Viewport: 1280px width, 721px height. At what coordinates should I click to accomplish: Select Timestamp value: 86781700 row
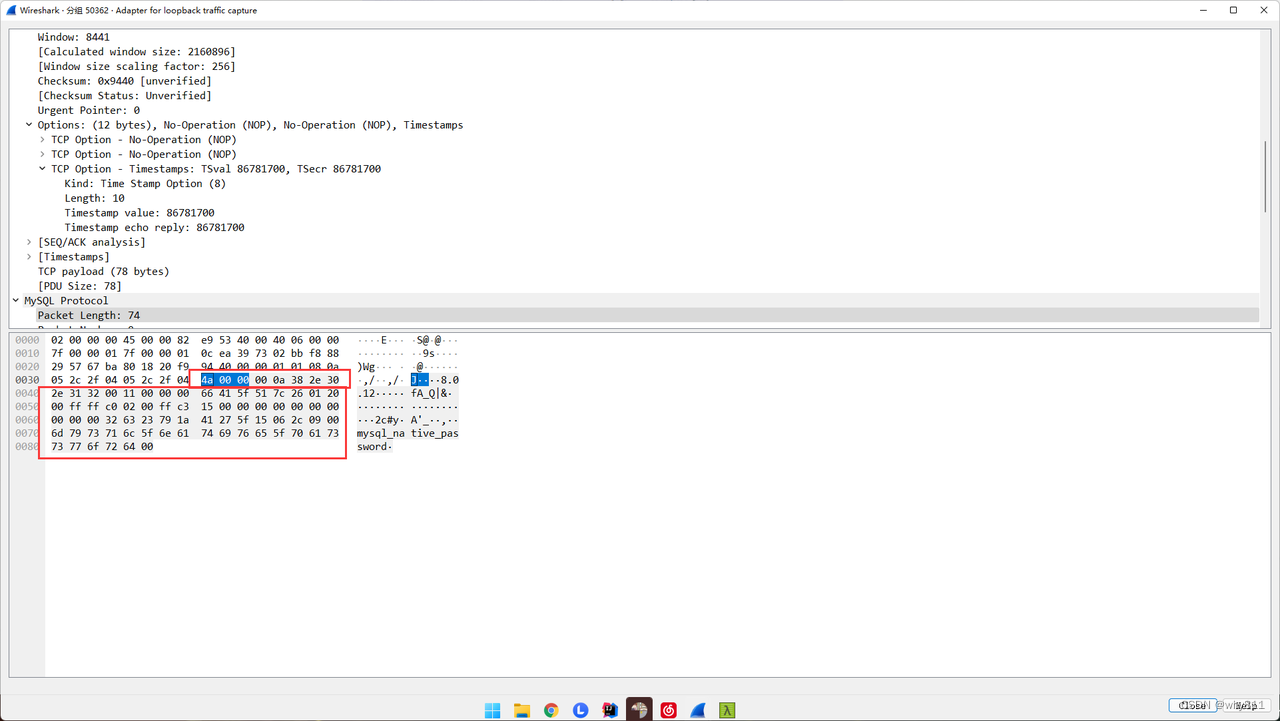tap(634, 213)
